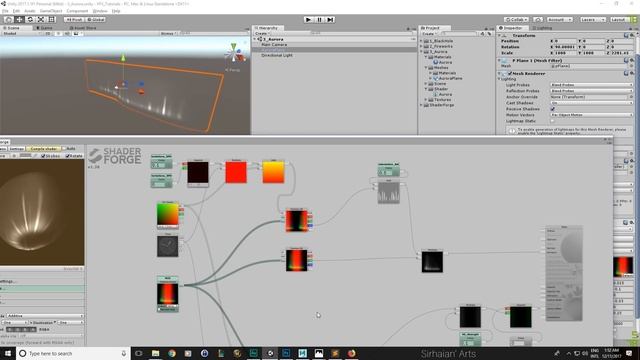This screenshot has height=360, width=640.
Task: Click microphone icon in taskbar search
Action: click(124, 353)
